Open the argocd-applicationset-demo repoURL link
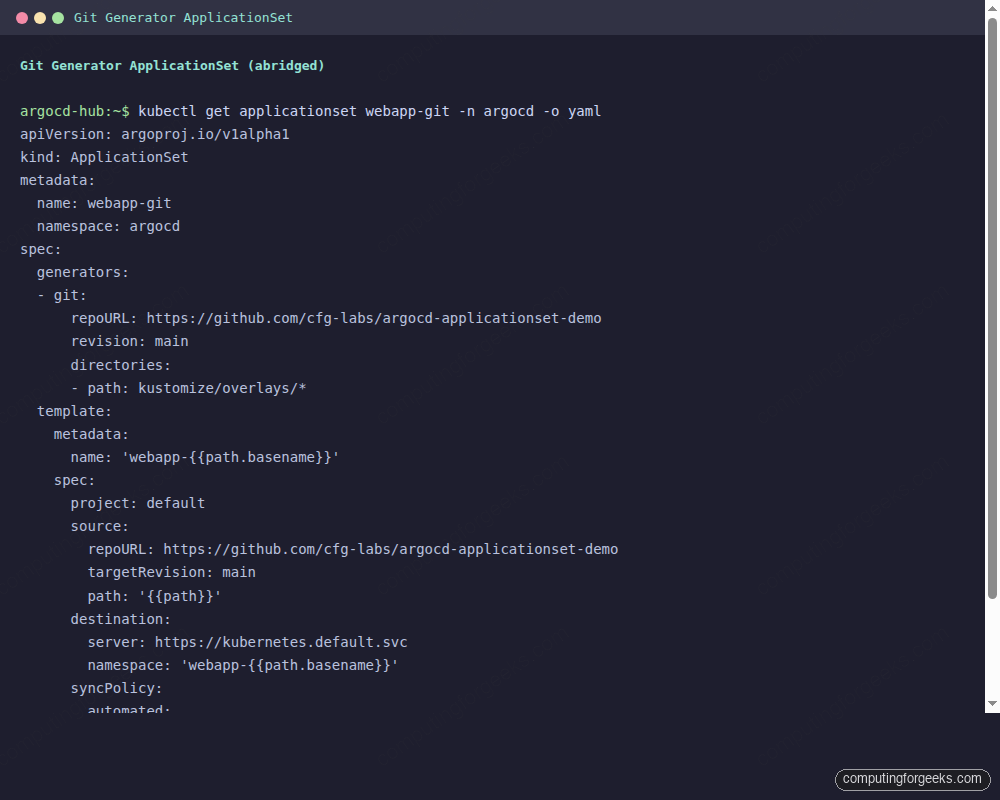 pos(374,318)
